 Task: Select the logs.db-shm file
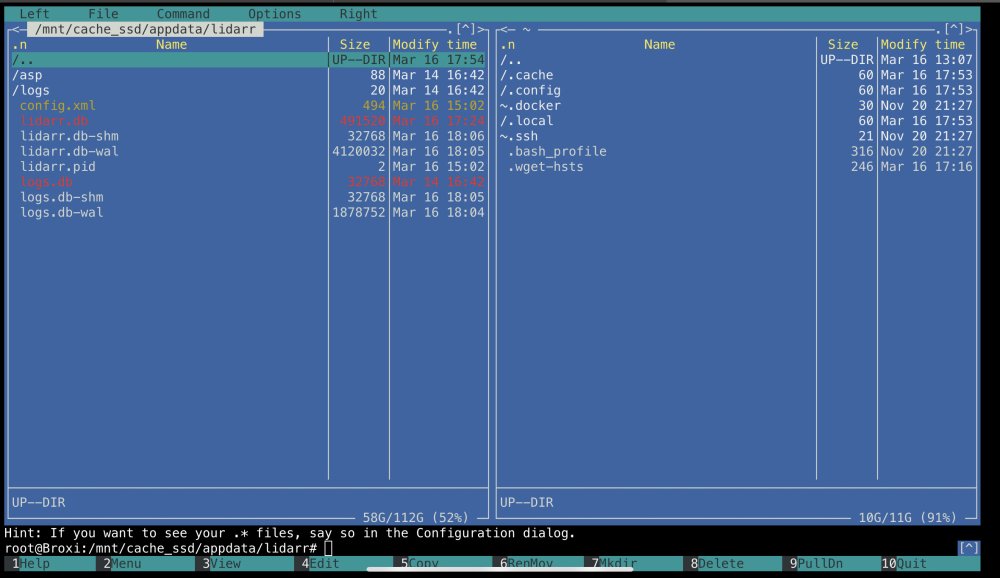(x=248, y=198)
